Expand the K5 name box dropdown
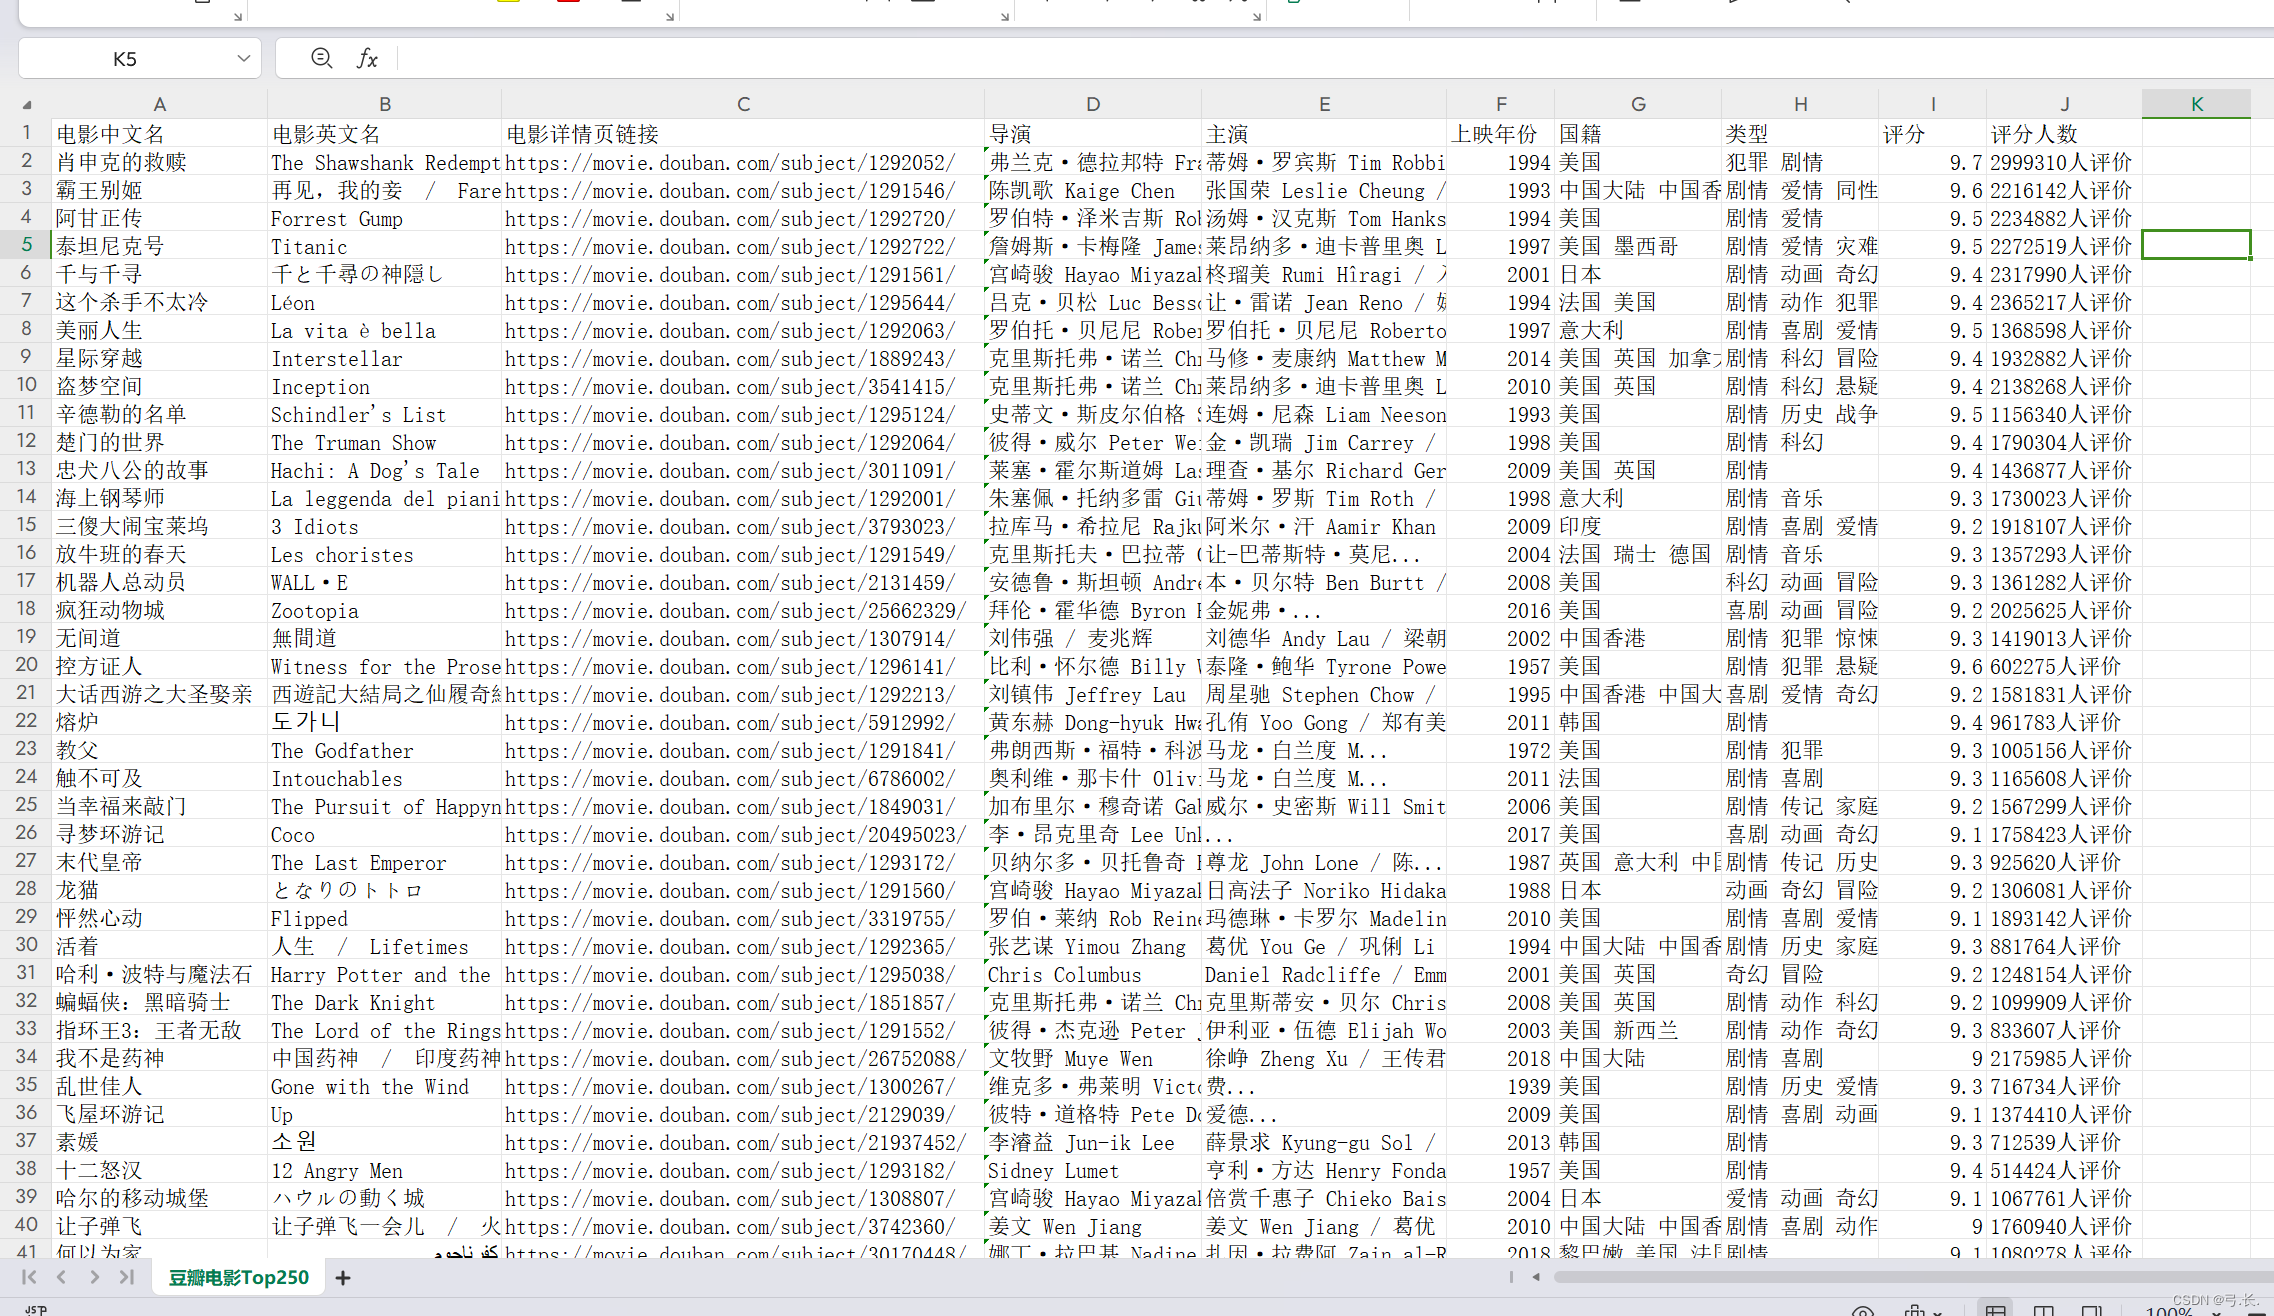 point(243,58)
